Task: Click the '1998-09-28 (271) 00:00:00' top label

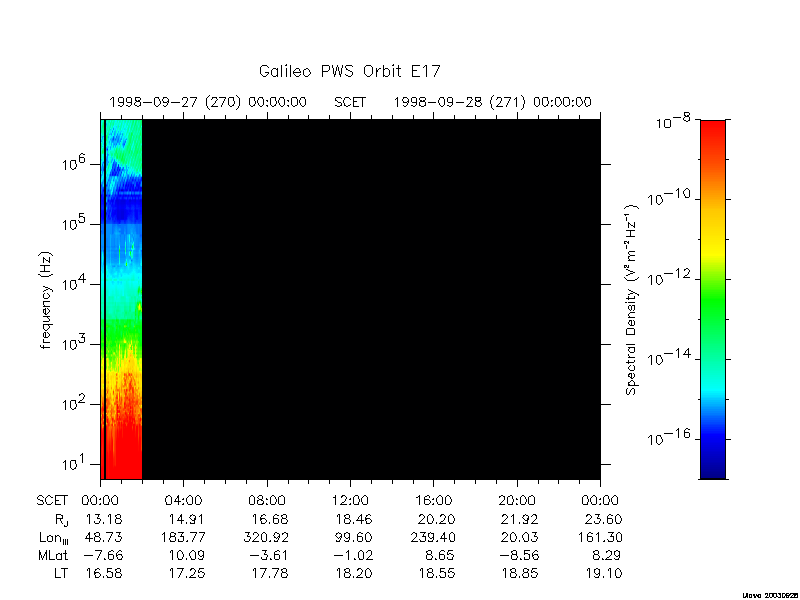Action: coord(492,103)
